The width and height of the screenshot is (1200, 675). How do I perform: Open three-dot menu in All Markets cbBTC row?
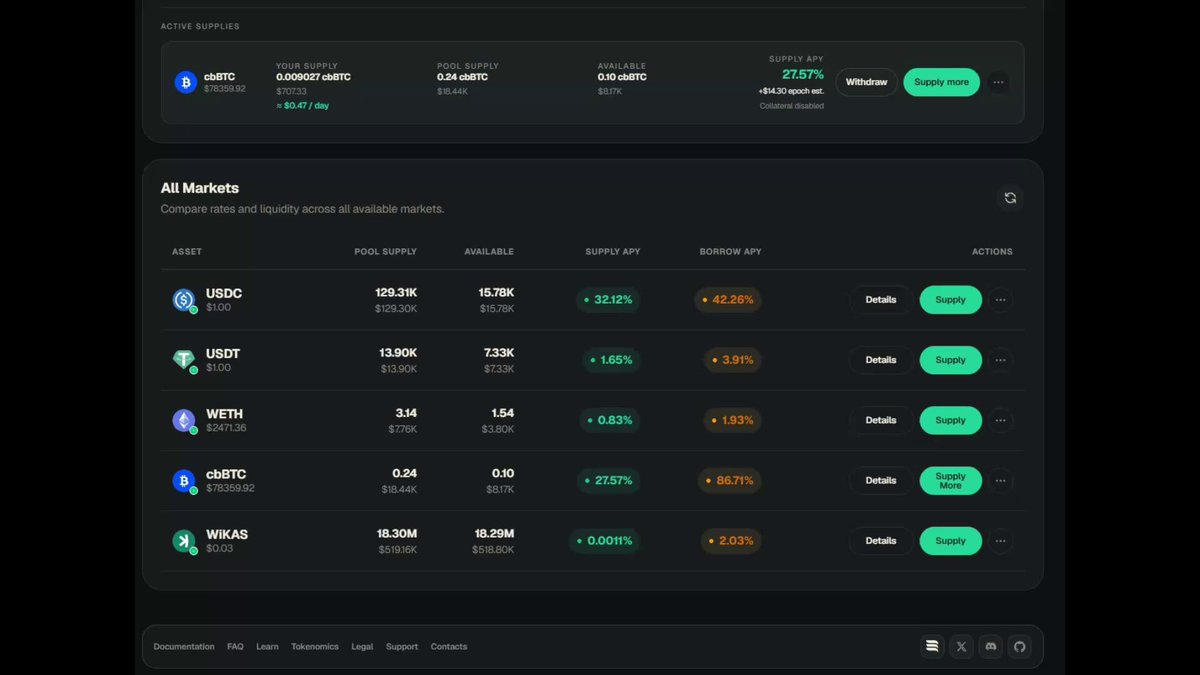click(1000, 481)
